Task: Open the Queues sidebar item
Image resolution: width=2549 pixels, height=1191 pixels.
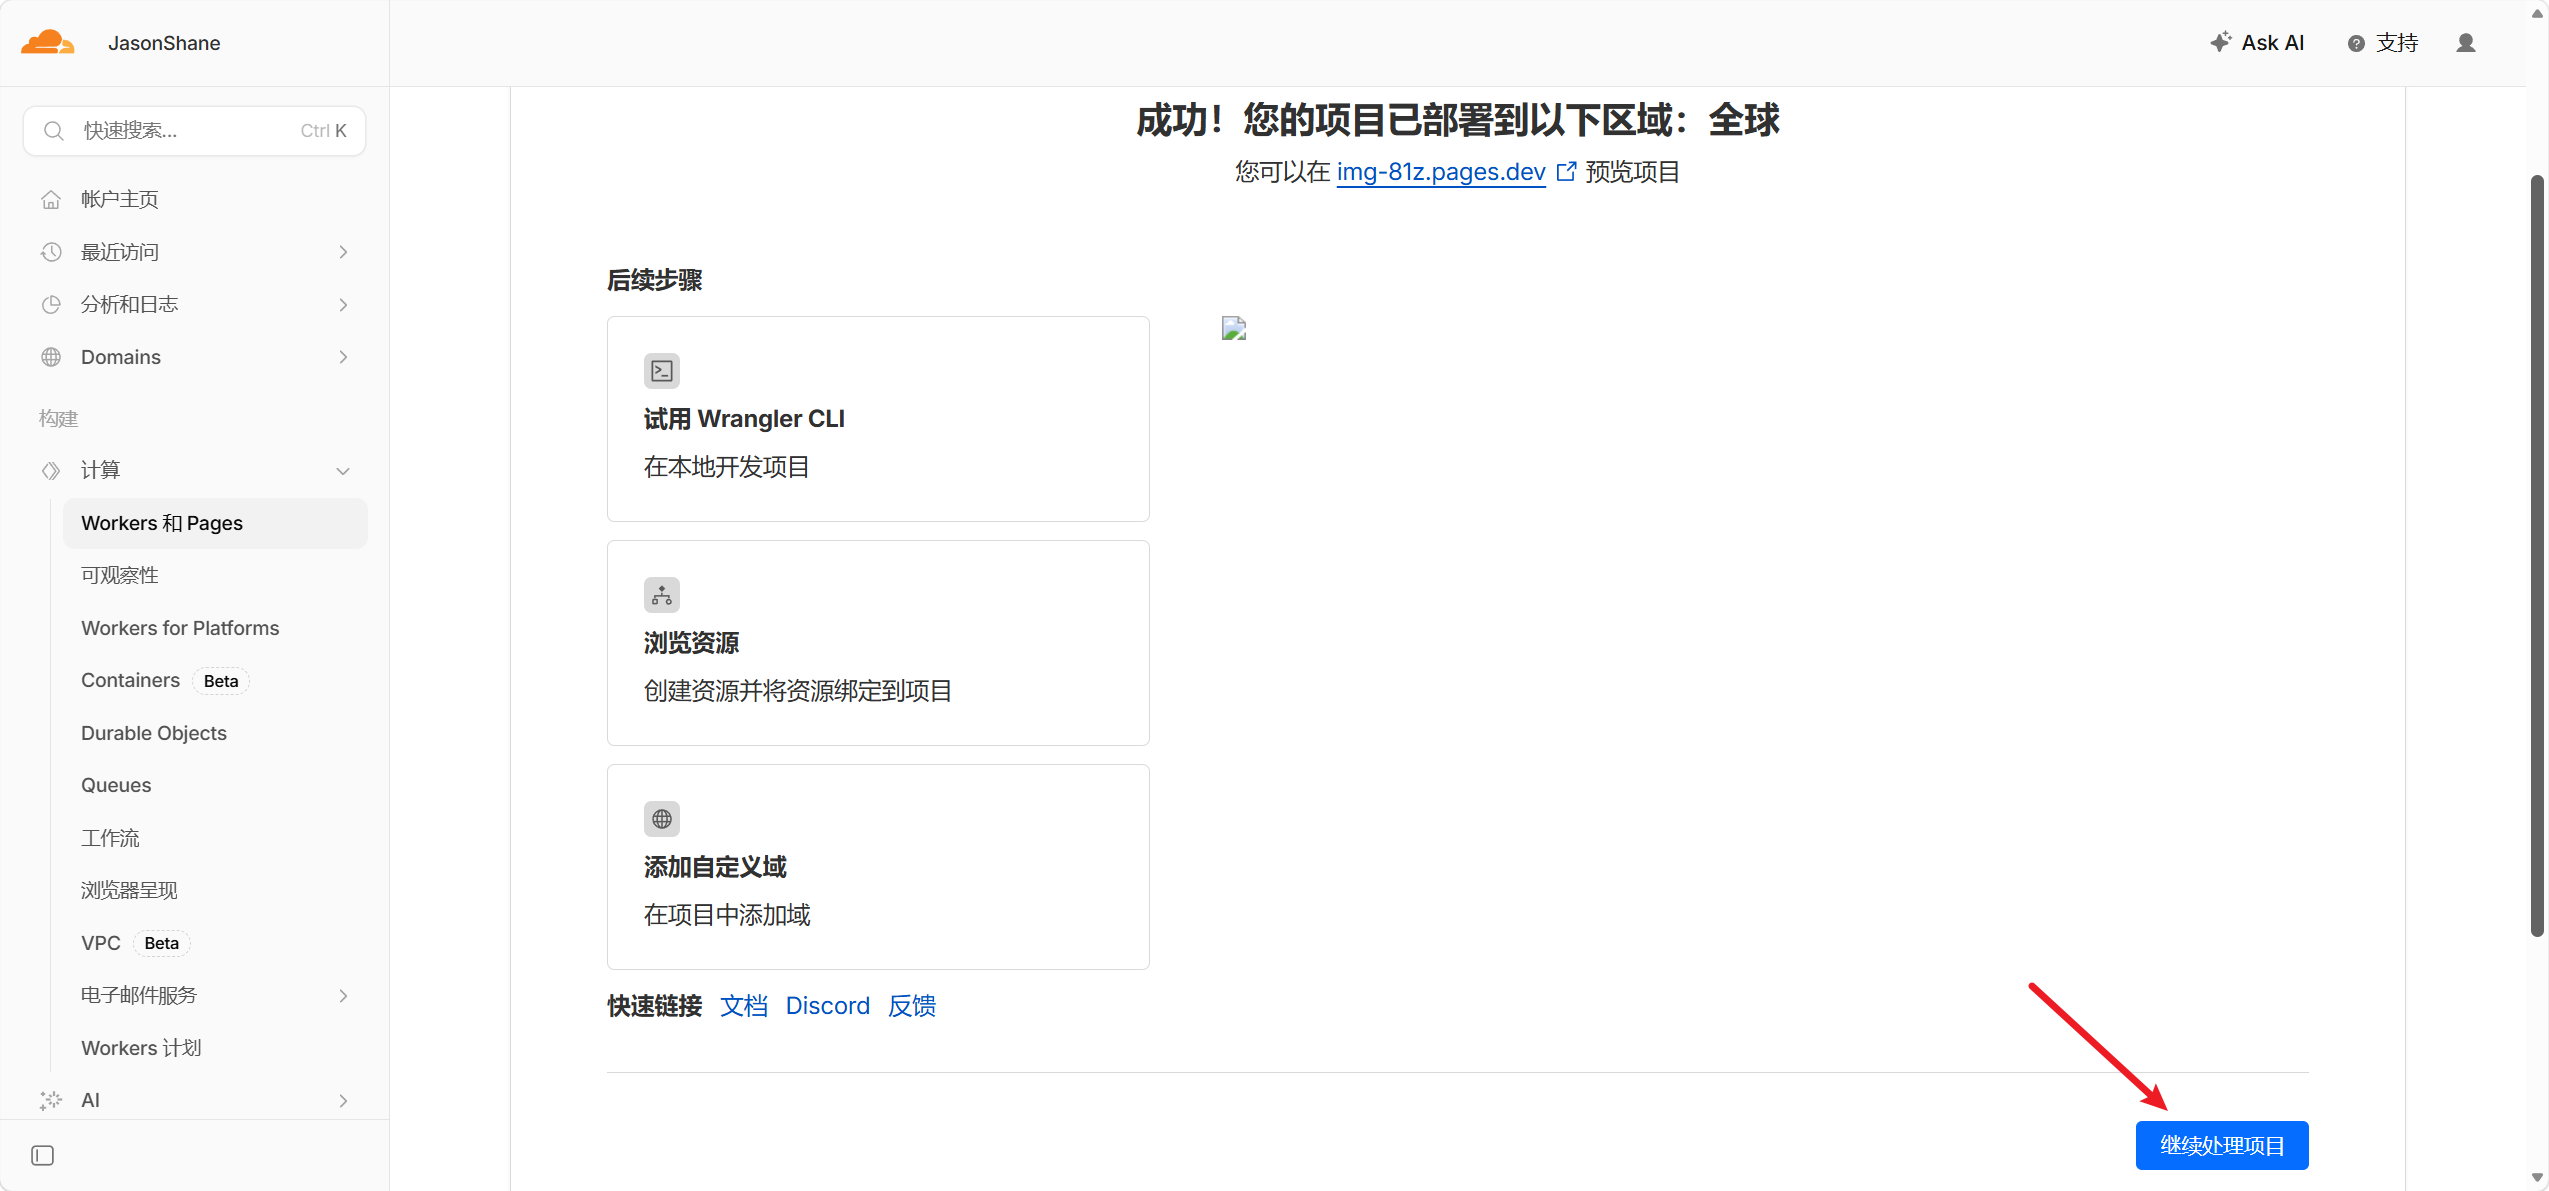Action: (116, 785)
